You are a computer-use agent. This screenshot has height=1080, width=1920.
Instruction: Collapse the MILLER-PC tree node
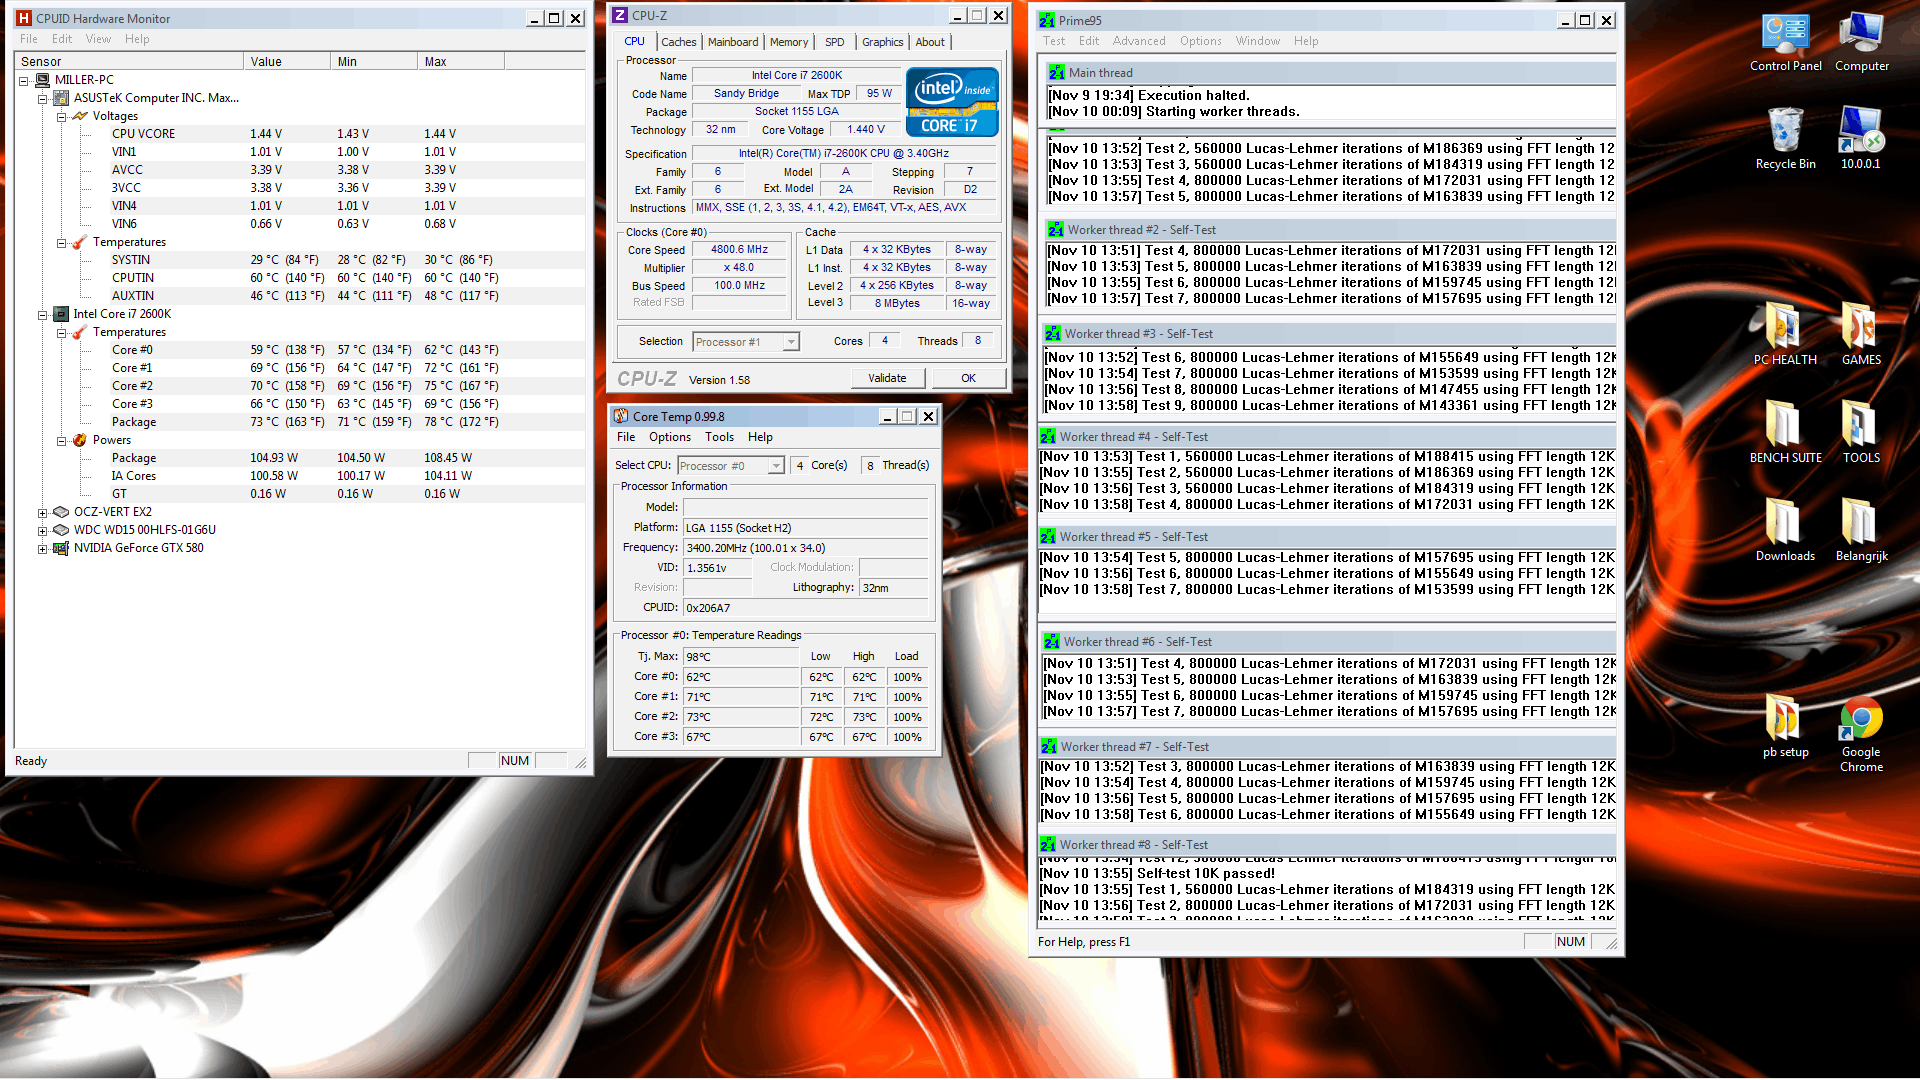point(23,80)
